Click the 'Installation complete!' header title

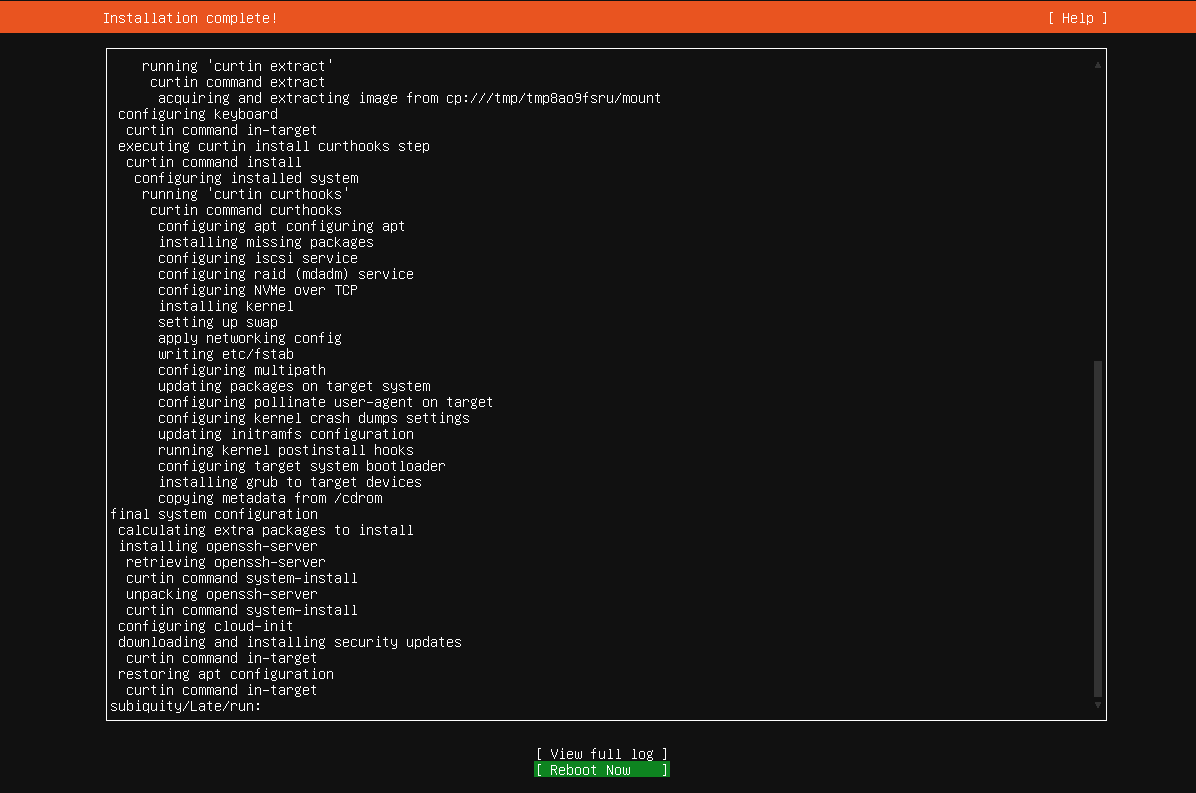pos(190,18)
